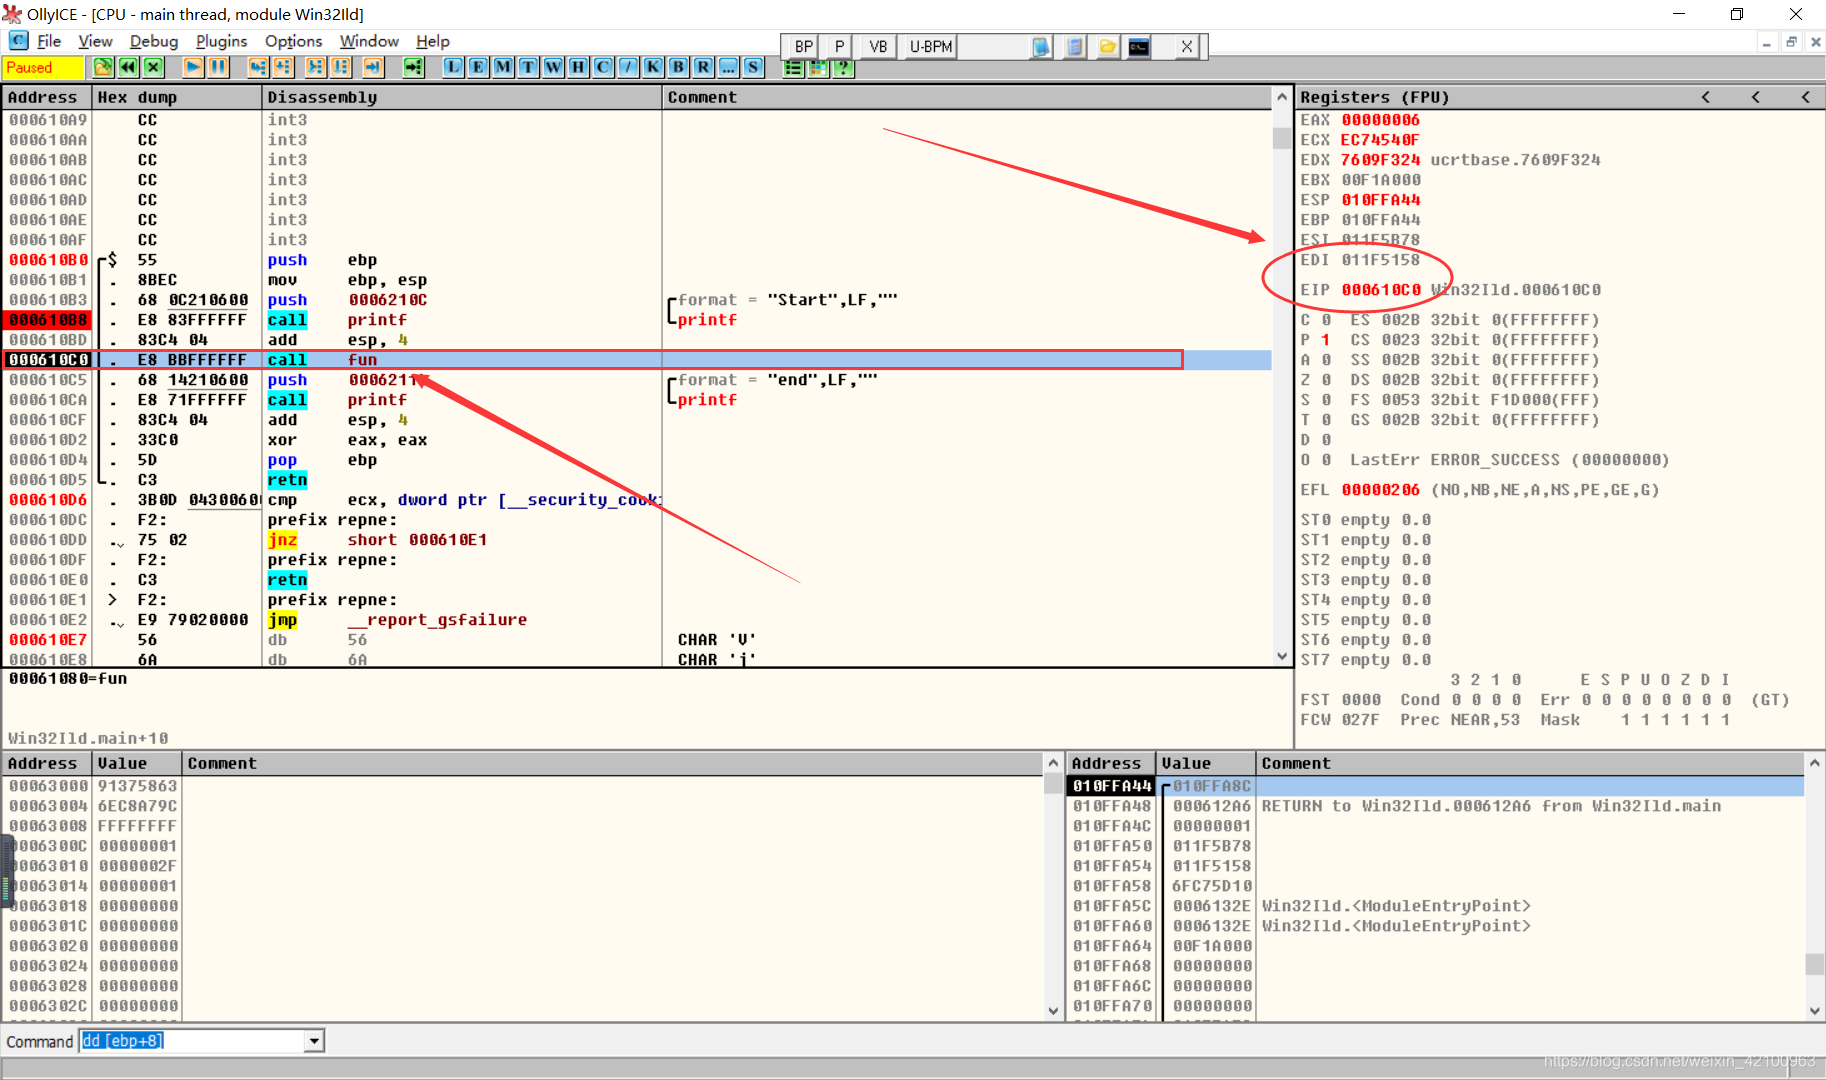The image size is (1826, 1080).
Task: Toggle the C flag value
Action: (x=1326, y=320)
